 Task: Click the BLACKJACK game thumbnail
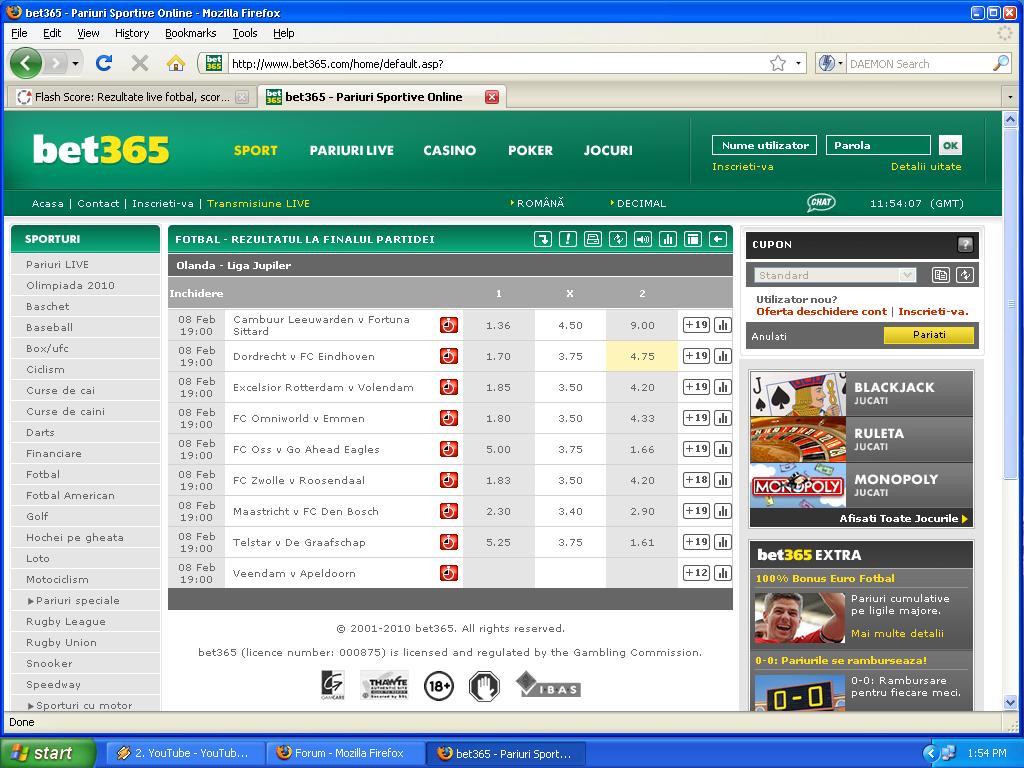point(798,394)
